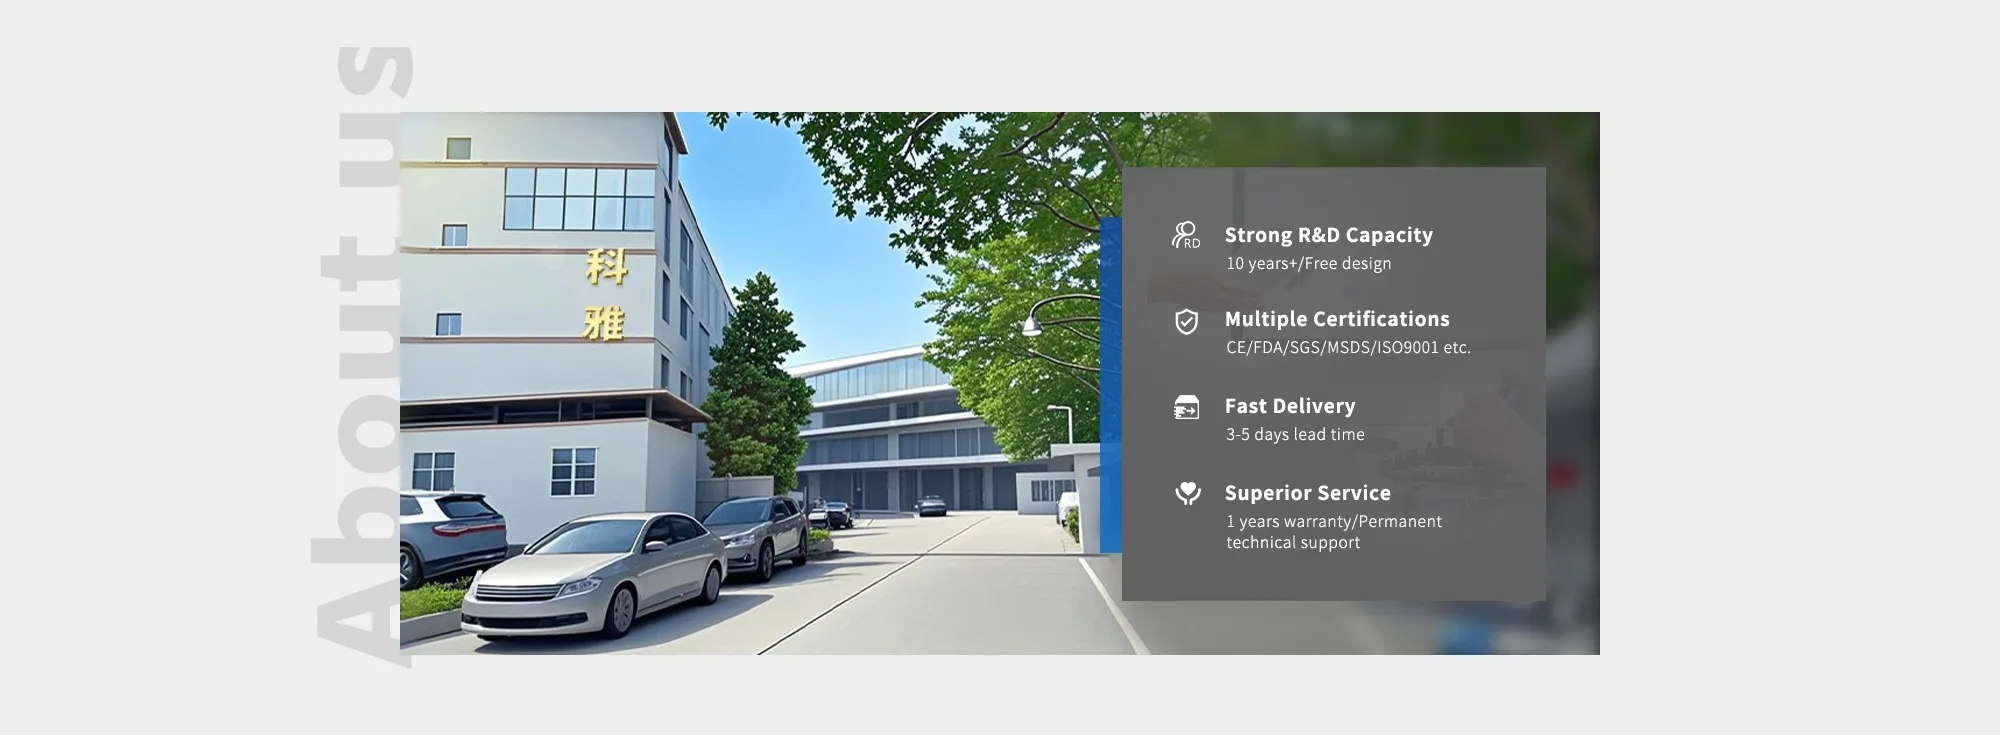Select the "1 years warranty/Permanent technical support" text

pos(1334,532)
